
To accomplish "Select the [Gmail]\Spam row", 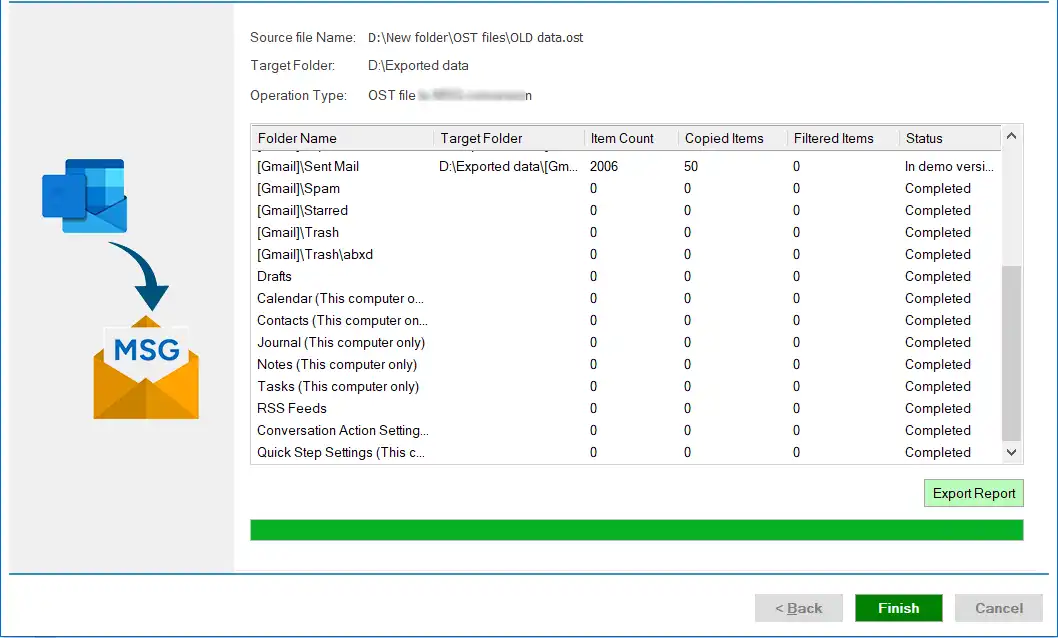I will tap(626, 189).
